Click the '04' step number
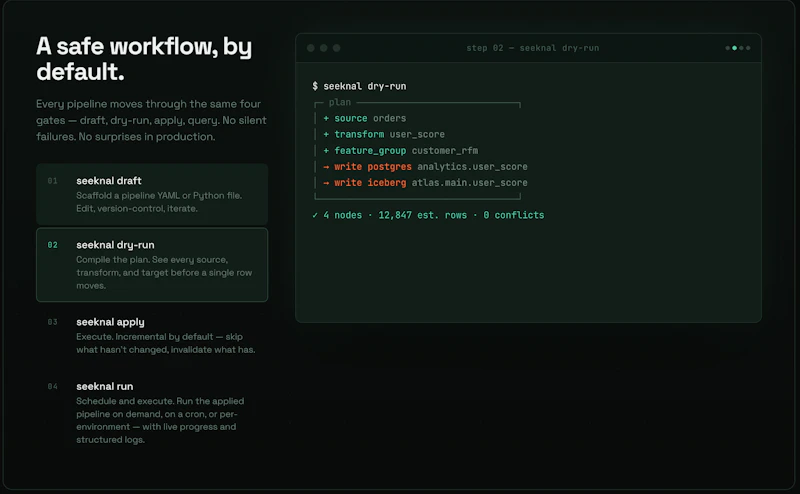 click(x=53, y=386)
